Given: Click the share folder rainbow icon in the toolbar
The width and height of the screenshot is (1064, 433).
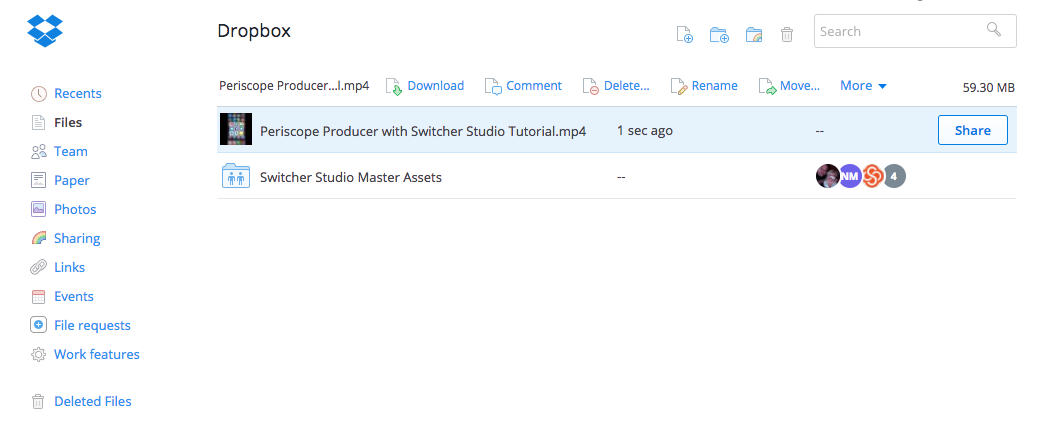Looking at the screenshot, I should point(754,35).
